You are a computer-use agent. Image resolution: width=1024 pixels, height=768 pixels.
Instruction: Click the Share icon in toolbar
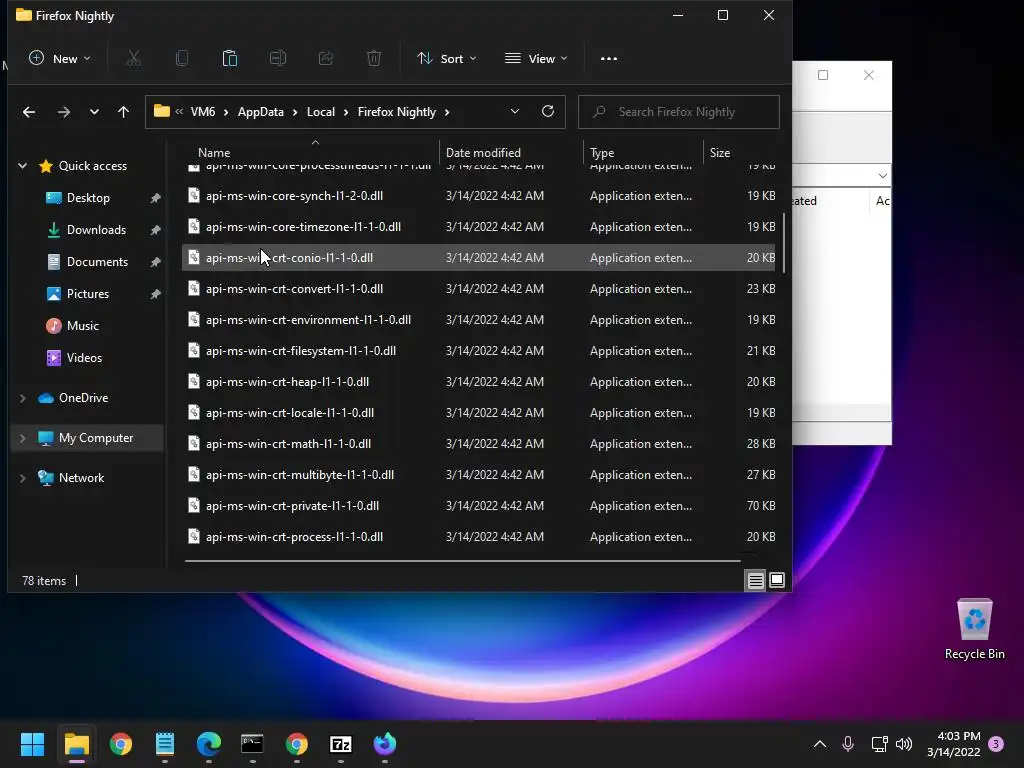pos(326,59)
